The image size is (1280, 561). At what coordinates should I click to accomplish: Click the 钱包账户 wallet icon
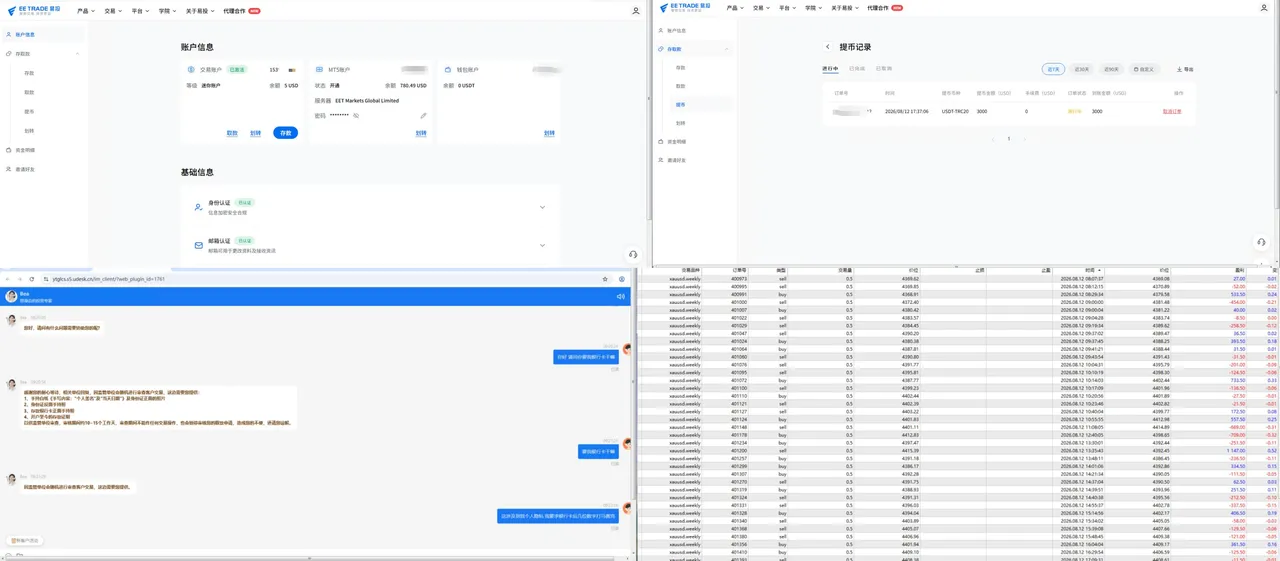coord(449,70)
